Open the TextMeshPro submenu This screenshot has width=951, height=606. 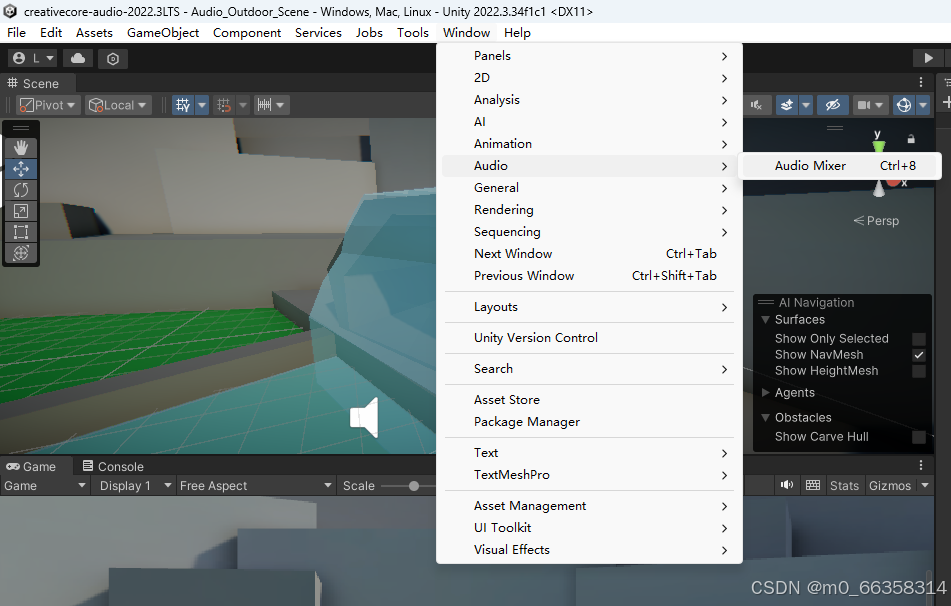pos(589,475)
